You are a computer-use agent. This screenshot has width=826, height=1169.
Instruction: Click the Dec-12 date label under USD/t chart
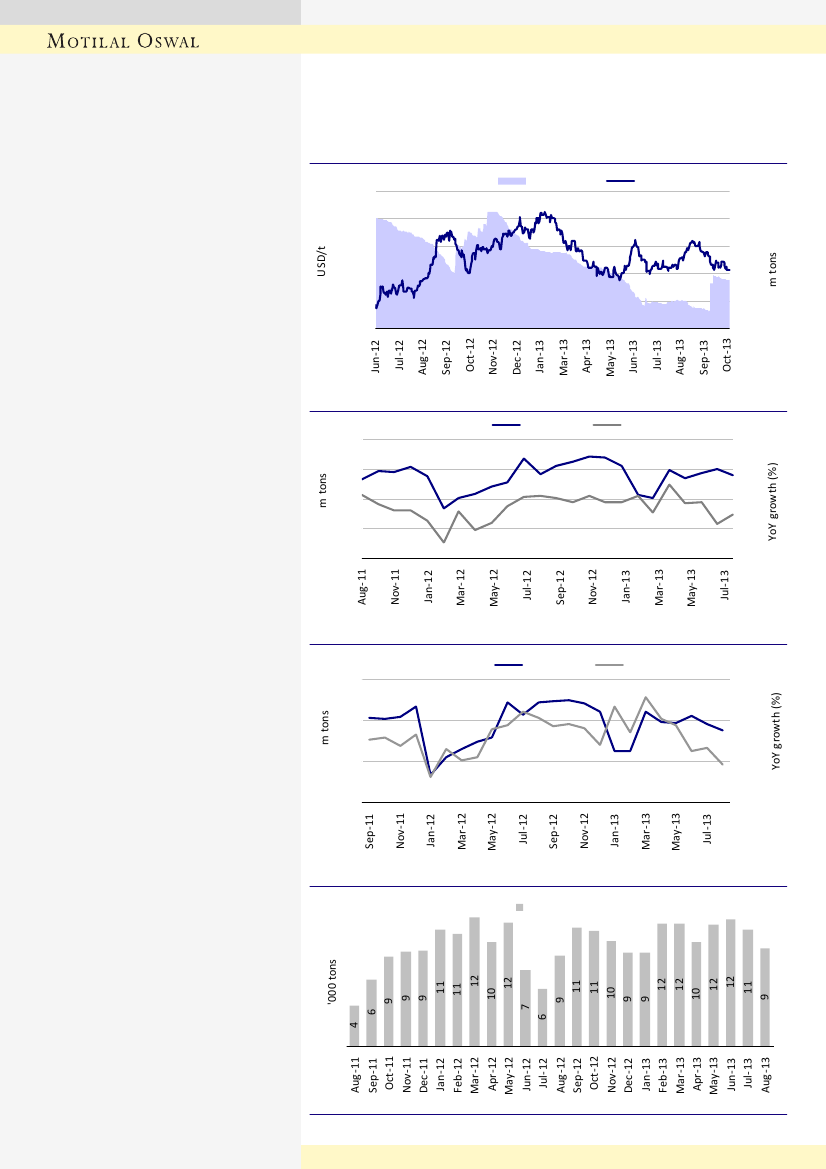[517, 357]
